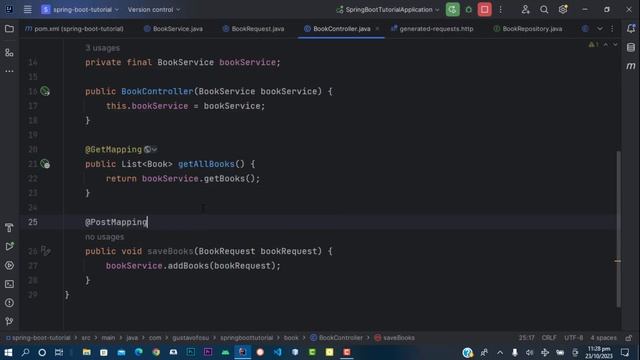
Task: Open IDE settings gear
Action: click(563, 9)
